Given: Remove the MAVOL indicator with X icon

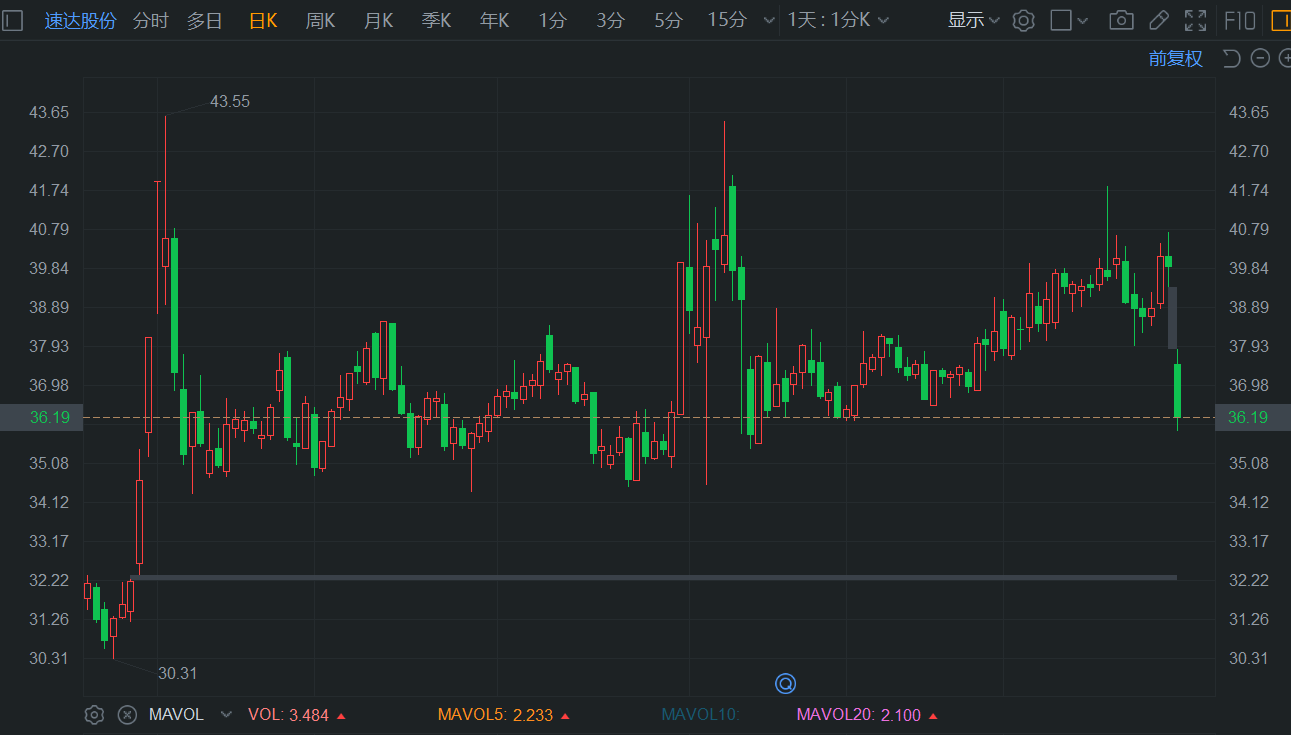Looking at the screenshot, I should tap(127, 715).
